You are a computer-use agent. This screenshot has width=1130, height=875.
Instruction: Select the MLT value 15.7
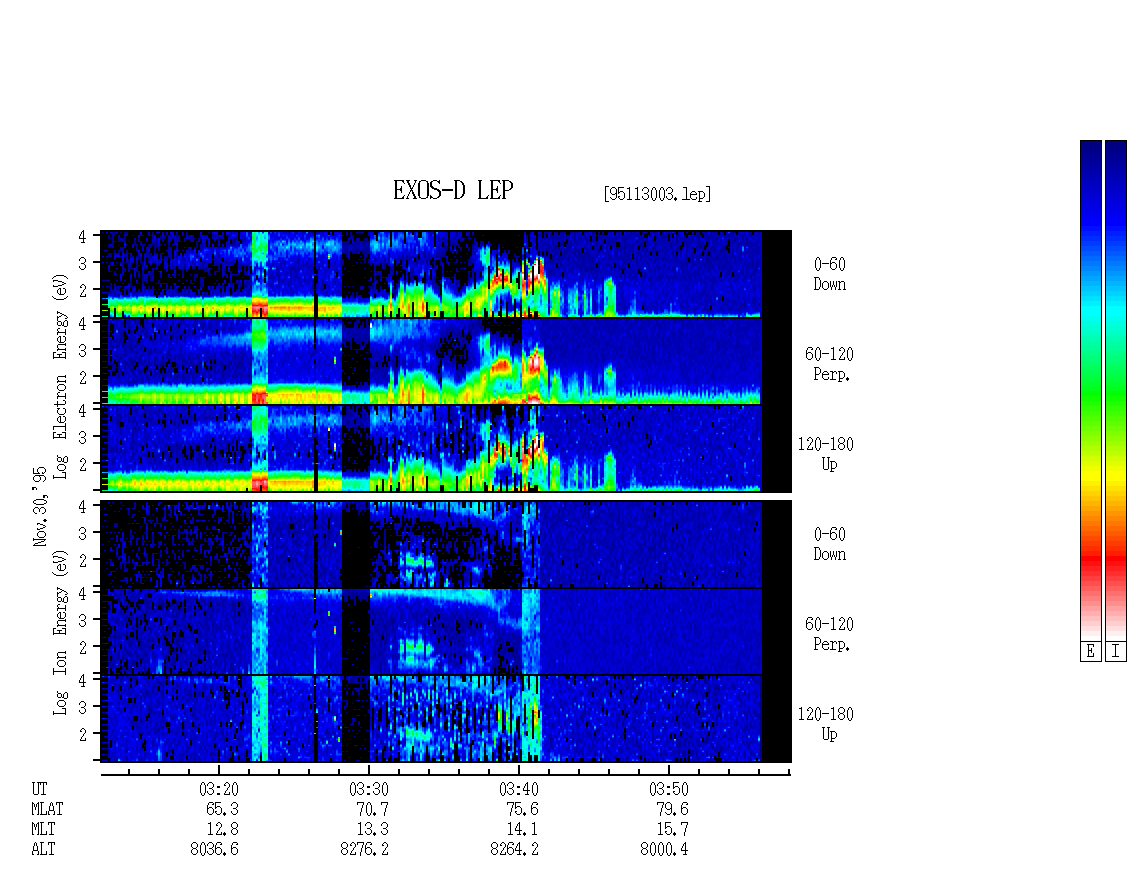pos(672,830)
